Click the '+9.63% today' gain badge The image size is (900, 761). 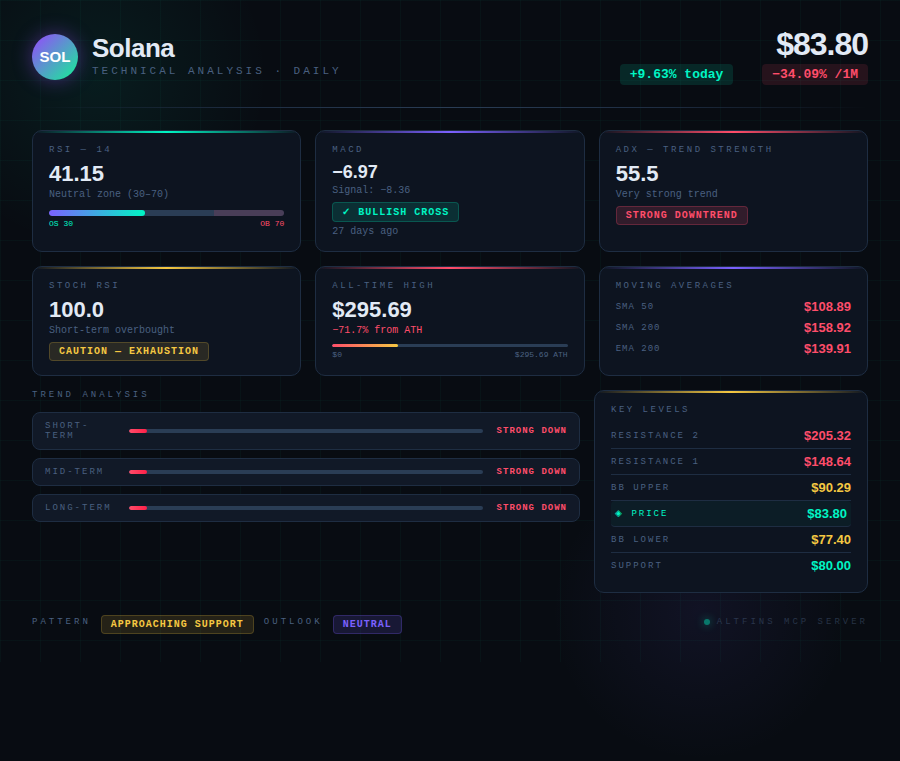tap(676, 74)
